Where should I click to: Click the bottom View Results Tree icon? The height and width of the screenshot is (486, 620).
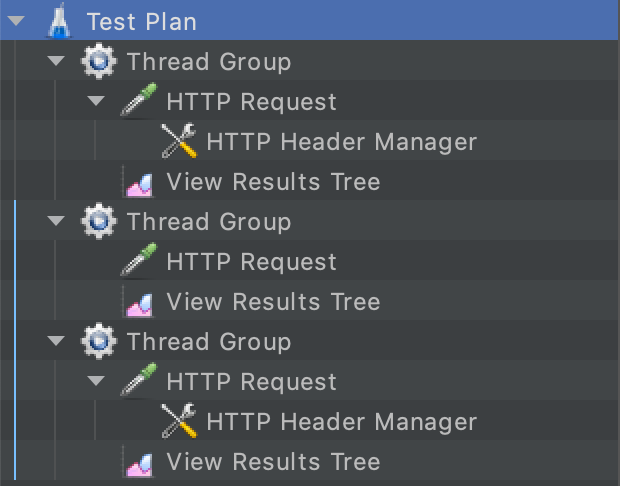[x=139, y=462]
